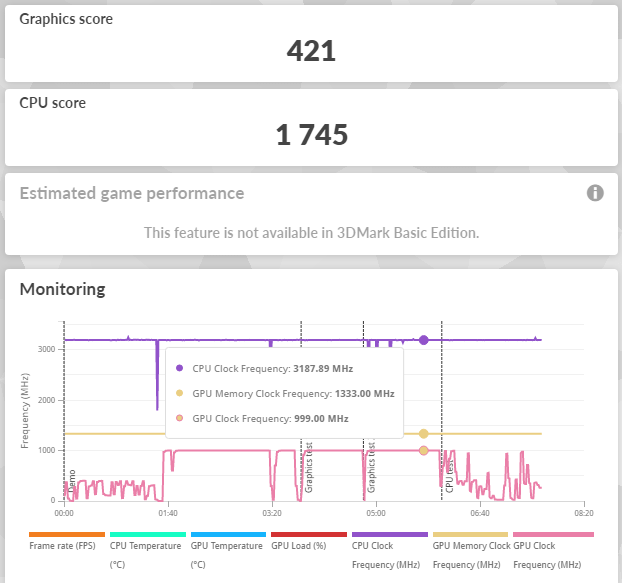Click the 05:00 time axis label
Viewport: 622px width, 583px height.
[376, 513]
